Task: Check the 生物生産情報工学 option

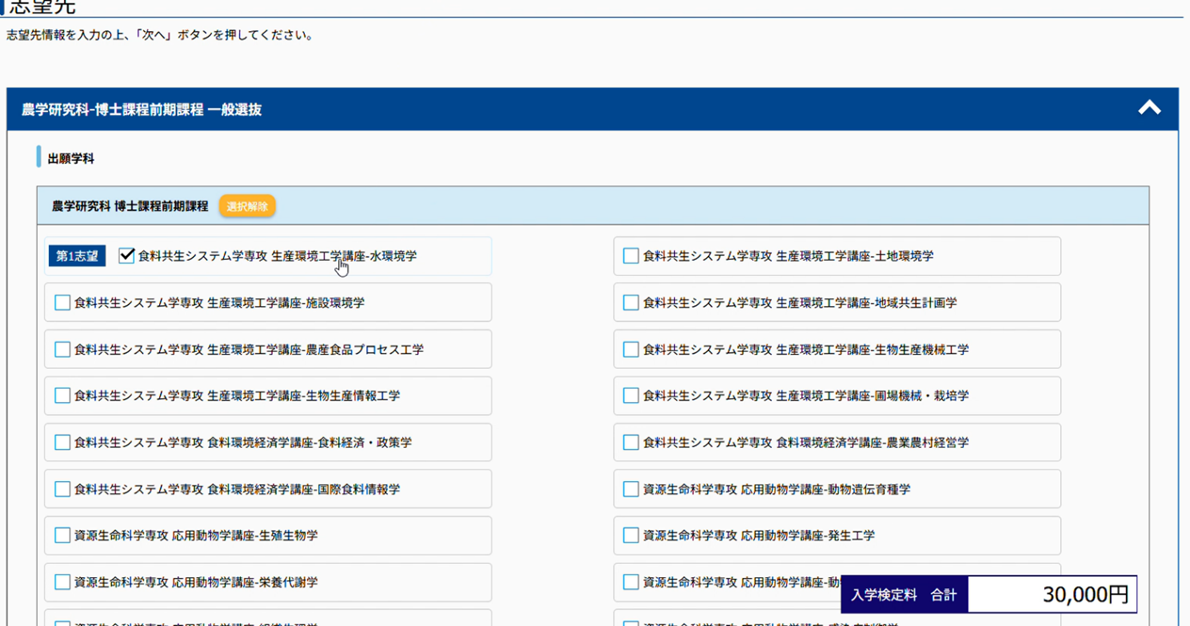Action: [63, 396]
